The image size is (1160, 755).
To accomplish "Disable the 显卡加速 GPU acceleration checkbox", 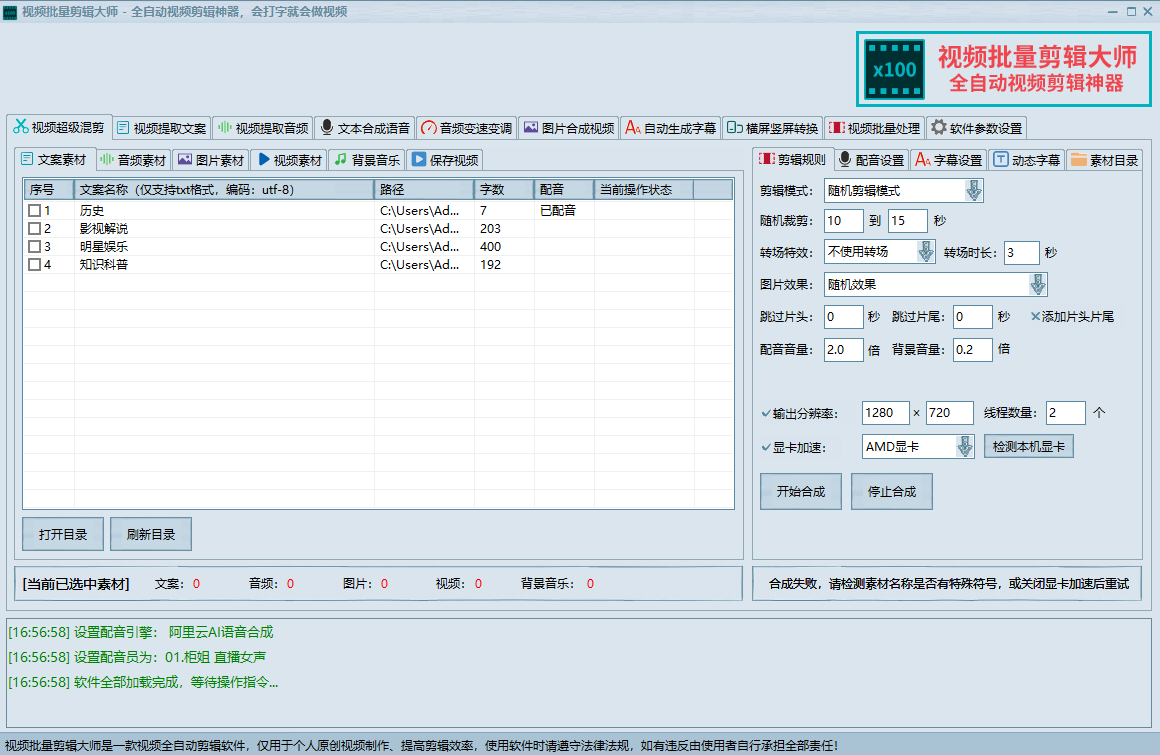I will (766, 446).
